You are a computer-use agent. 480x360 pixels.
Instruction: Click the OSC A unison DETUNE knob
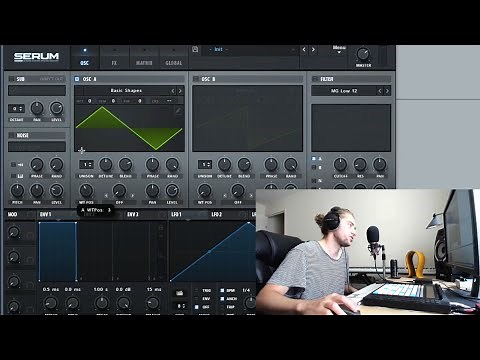click(x=106, y=164)
